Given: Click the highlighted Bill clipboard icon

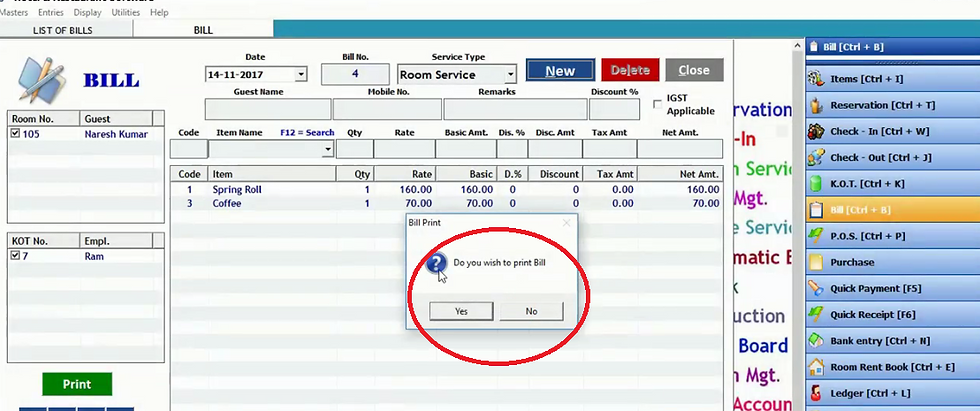Looking at the screenshot, I should pyautogui.click(x=816, y=210).
